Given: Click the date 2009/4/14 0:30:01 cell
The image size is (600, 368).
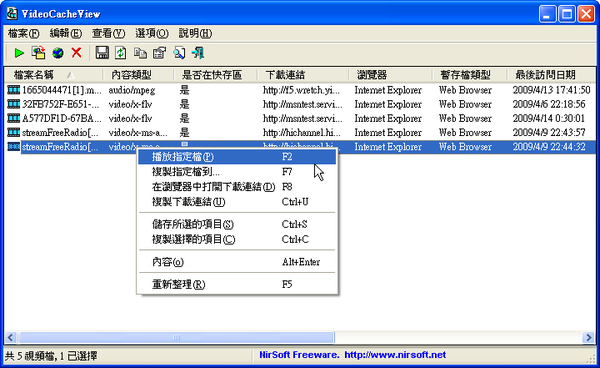Looking at the screenshot, I should [549, 118].
